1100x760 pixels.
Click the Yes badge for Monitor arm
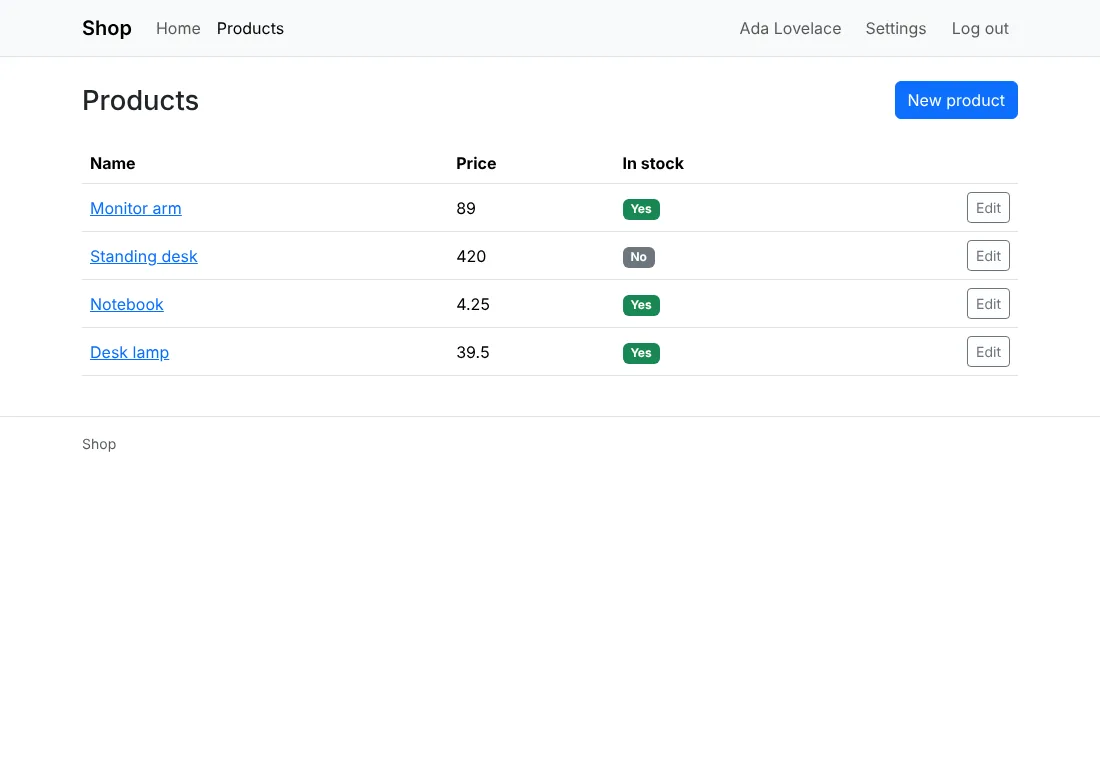(x=641, y=209)
